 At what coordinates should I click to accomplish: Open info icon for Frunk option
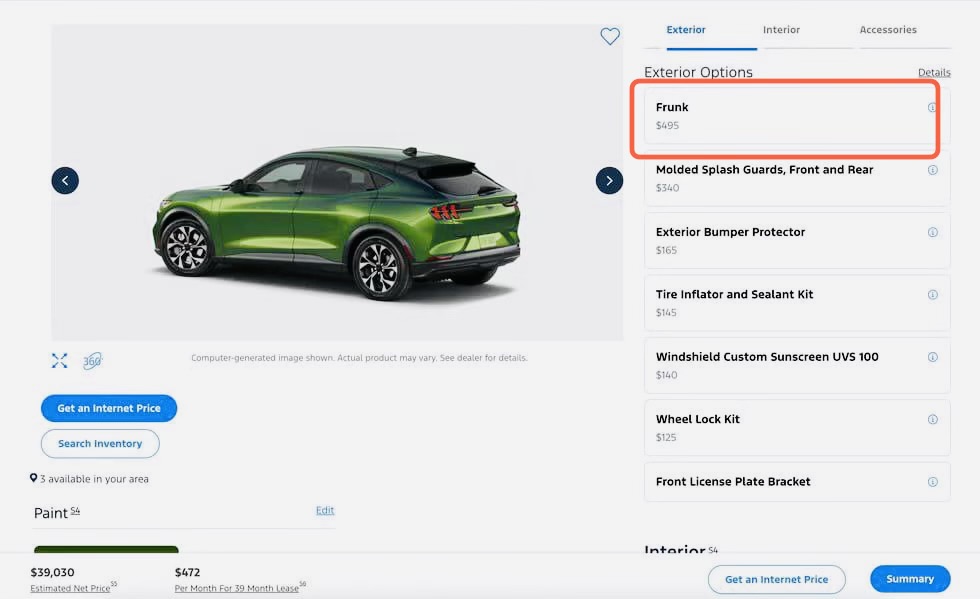coord(932,108)
